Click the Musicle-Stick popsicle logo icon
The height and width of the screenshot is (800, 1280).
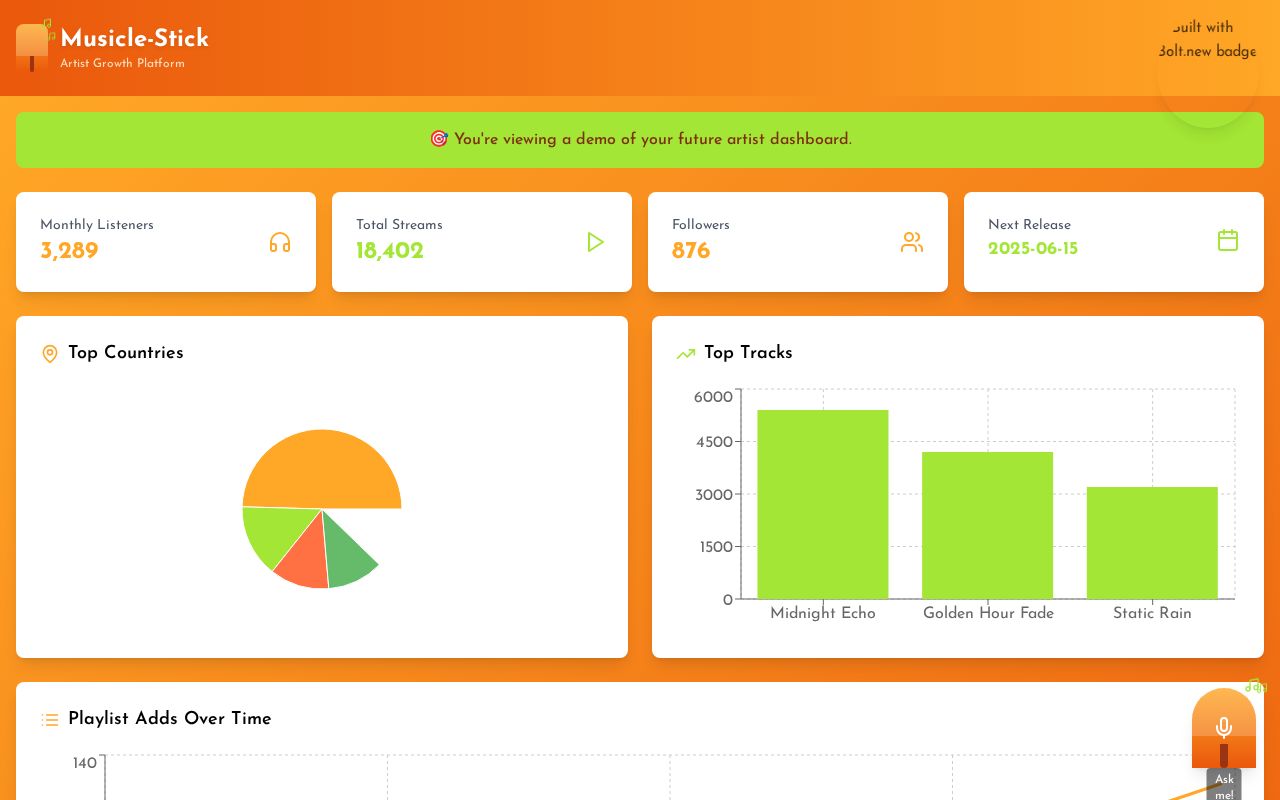32,47
